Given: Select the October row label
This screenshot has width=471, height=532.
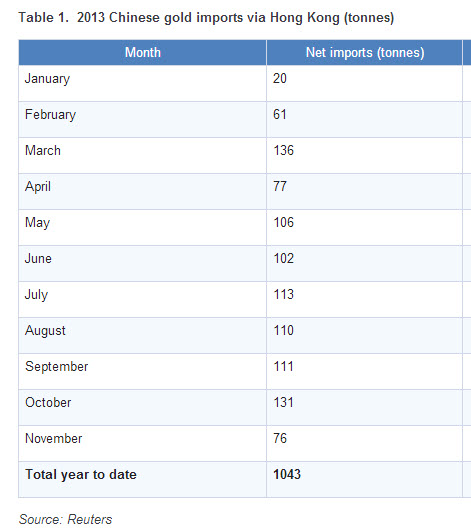Looking at the screenshot, I should (48, 402).
